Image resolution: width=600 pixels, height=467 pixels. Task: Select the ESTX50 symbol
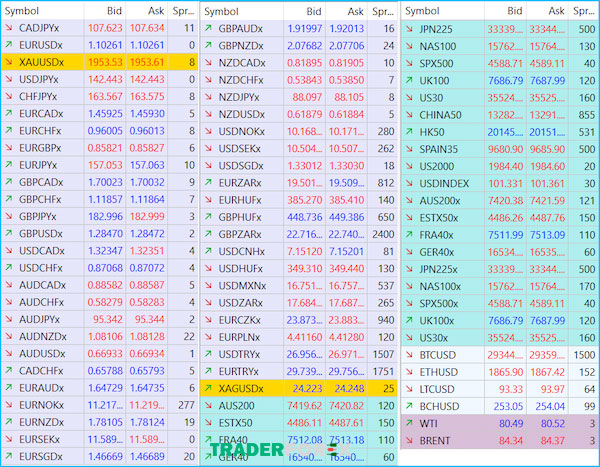[235, 423]
